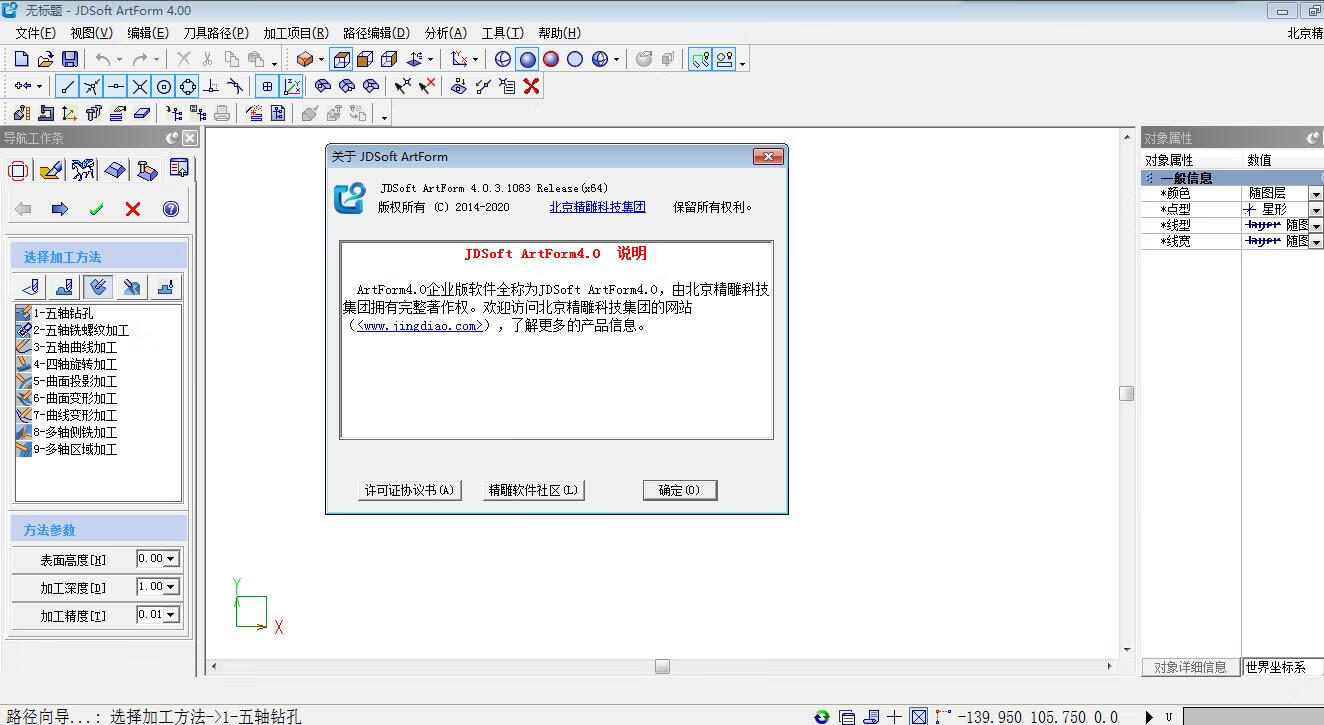Open the 线宽 property dropdown arrow
This screenshot has height=725, width=1324.
(1316, 242)
